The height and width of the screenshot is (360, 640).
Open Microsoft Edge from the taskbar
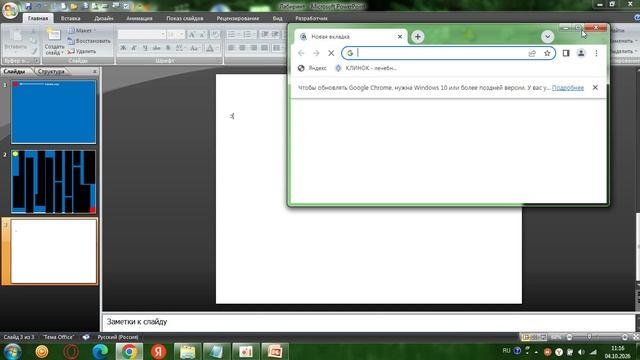(100, 351)
